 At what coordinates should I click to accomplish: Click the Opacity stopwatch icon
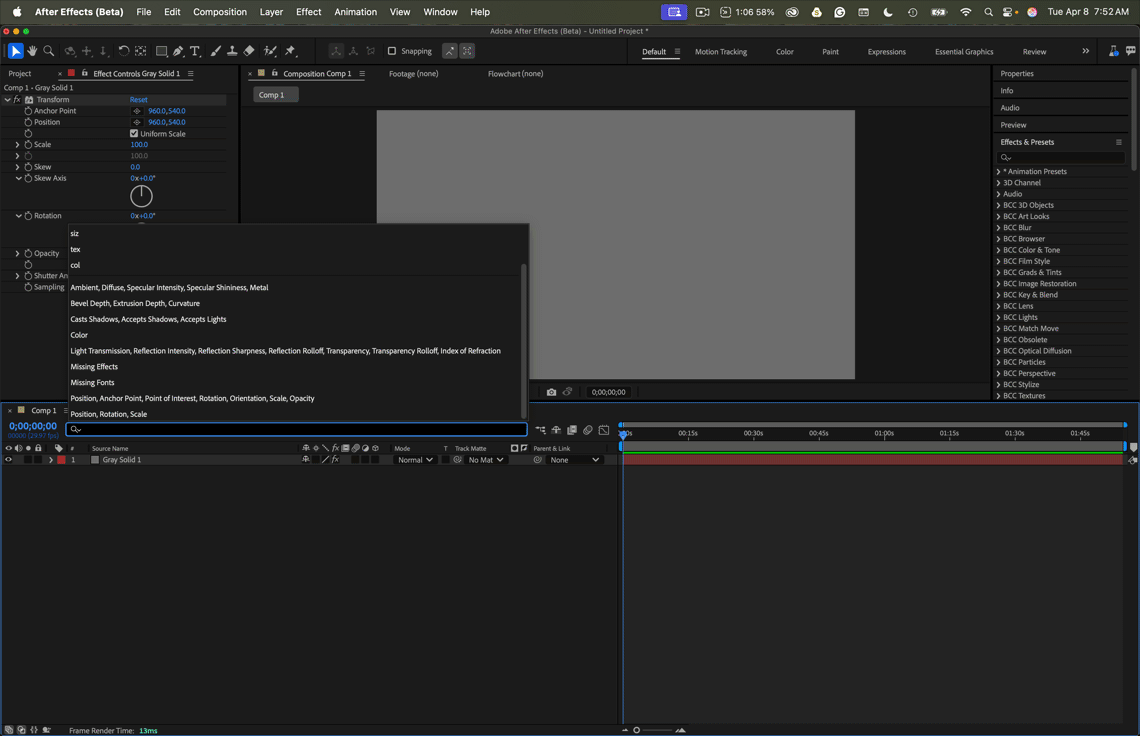click(x=28, y=253)
